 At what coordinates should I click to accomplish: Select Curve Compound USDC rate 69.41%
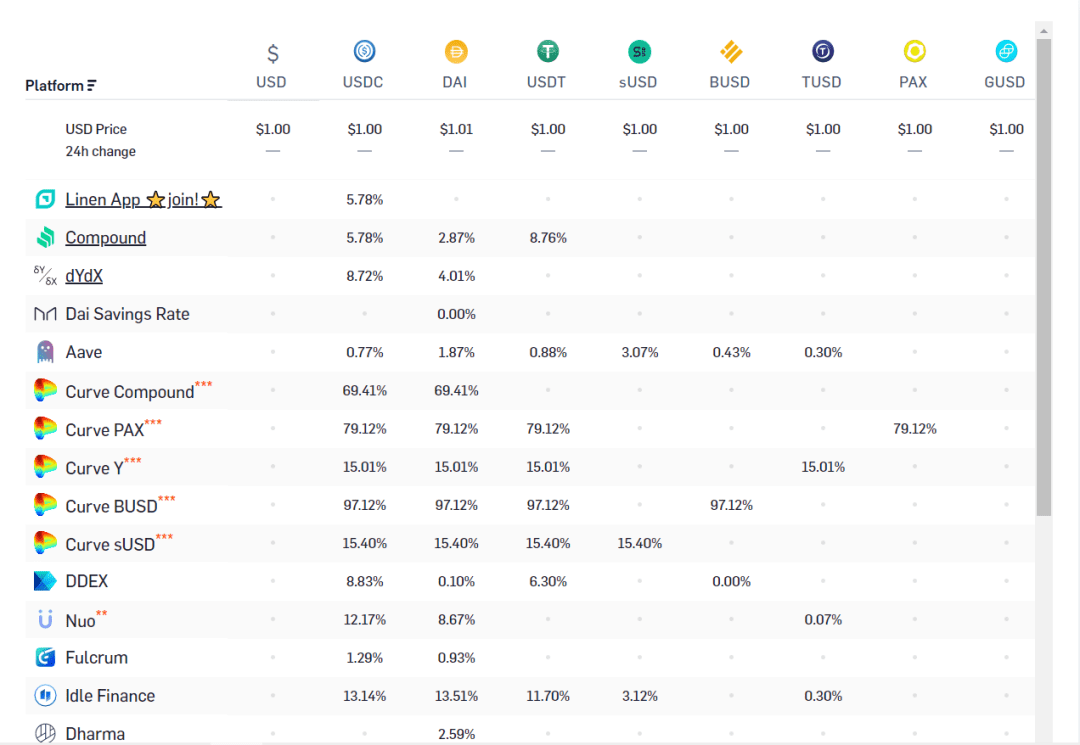364,390
